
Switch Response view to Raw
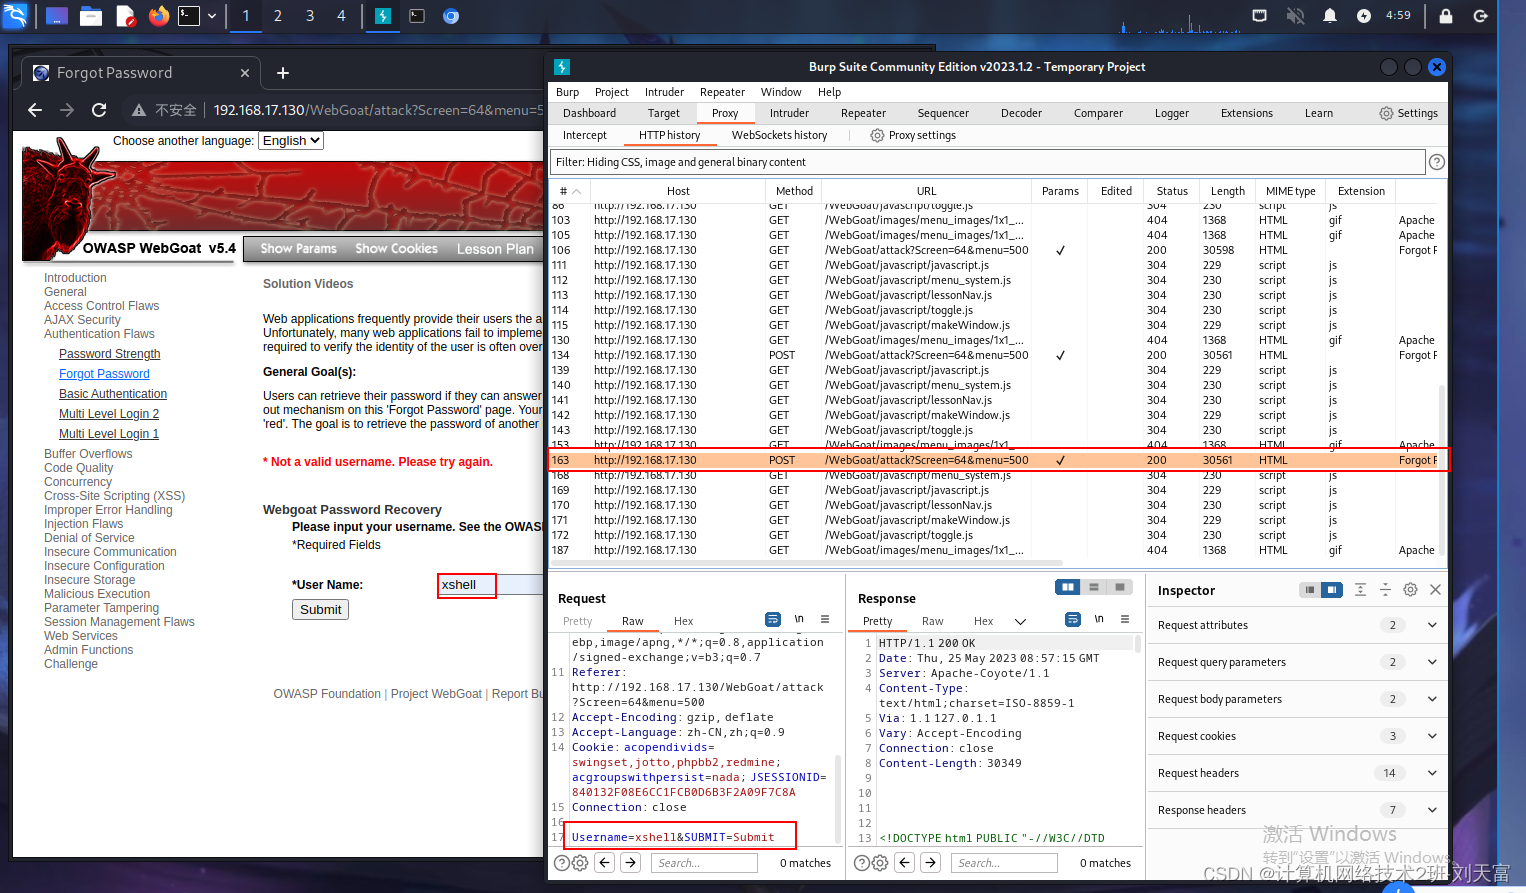[932, 621]
